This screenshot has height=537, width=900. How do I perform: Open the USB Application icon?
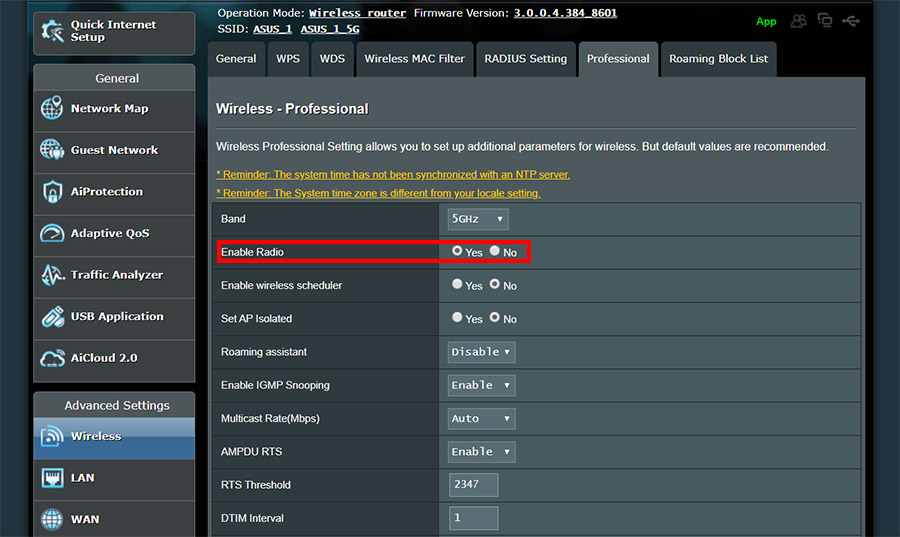click(x=52, y=316)
